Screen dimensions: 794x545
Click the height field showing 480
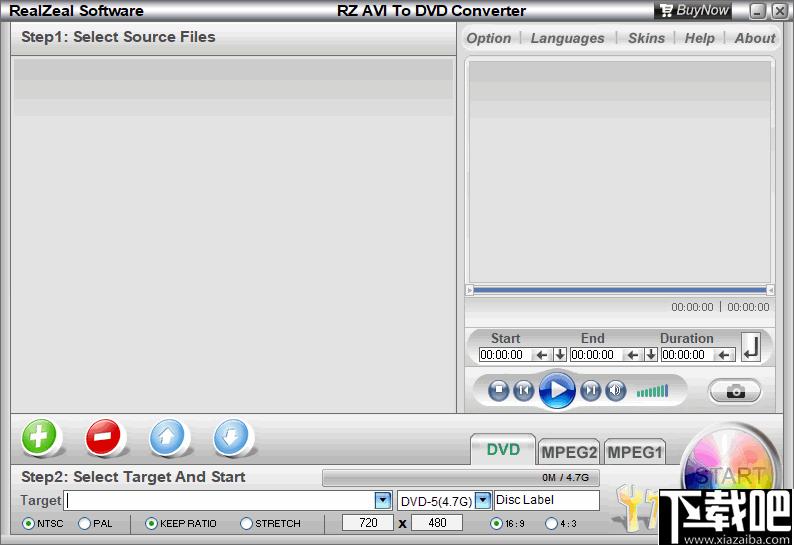pos(437,523)
